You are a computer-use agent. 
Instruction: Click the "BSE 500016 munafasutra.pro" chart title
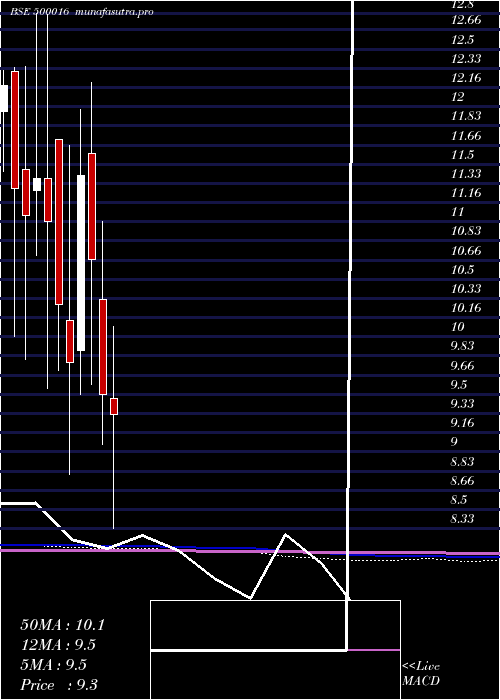pos(82,12)
